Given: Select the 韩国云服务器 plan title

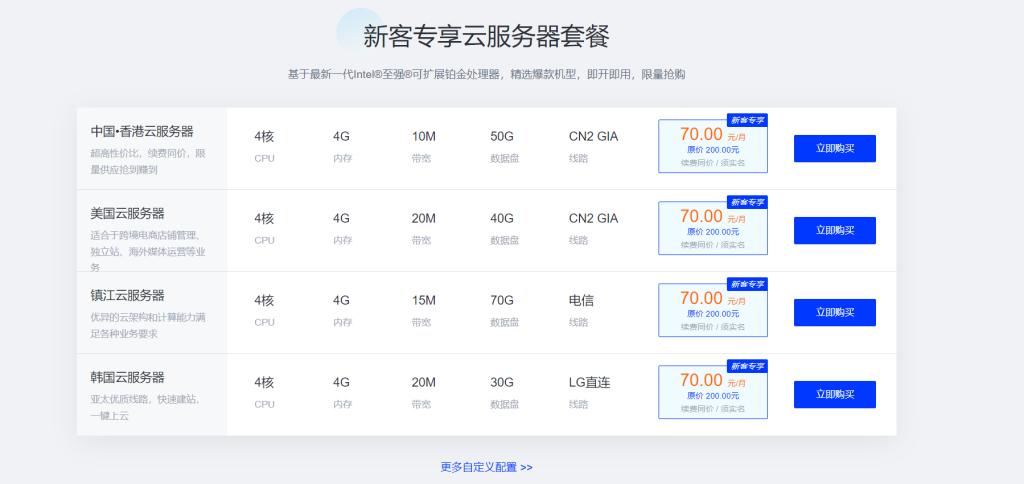Looking at the screenshot, I should click(x=127, y=377).
